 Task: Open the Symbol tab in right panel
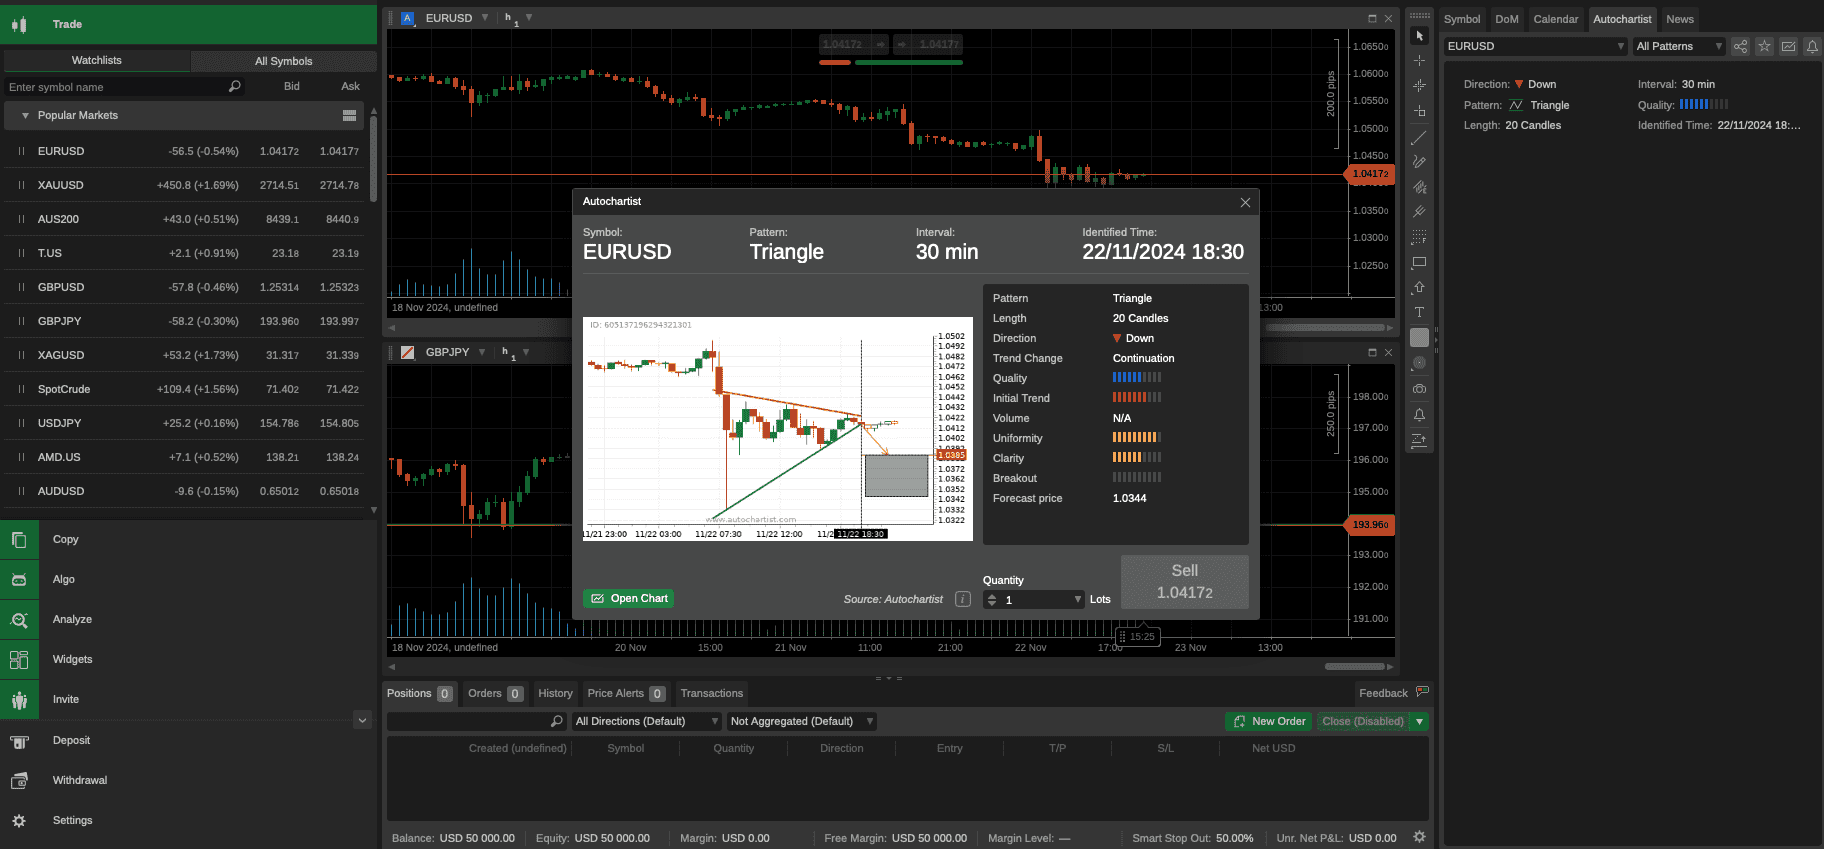pos(1462,19)
